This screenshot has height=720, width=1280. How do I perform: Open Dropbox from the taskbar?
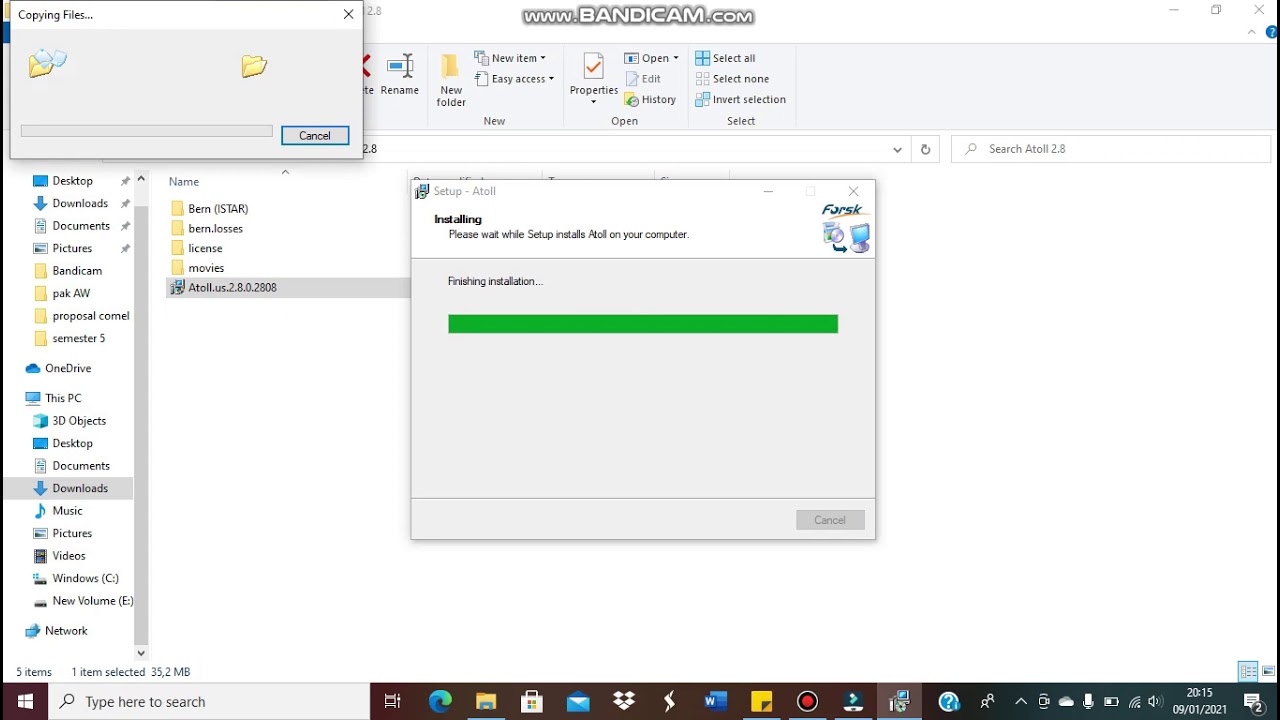pos(624,701)
